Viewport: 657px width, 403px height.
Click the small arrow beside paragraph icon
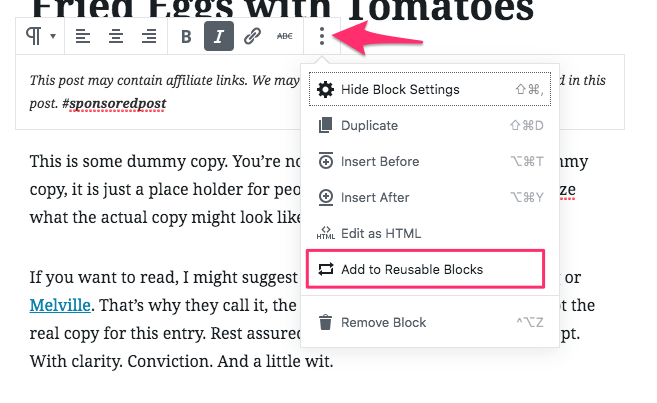click(x=53, y=36)
